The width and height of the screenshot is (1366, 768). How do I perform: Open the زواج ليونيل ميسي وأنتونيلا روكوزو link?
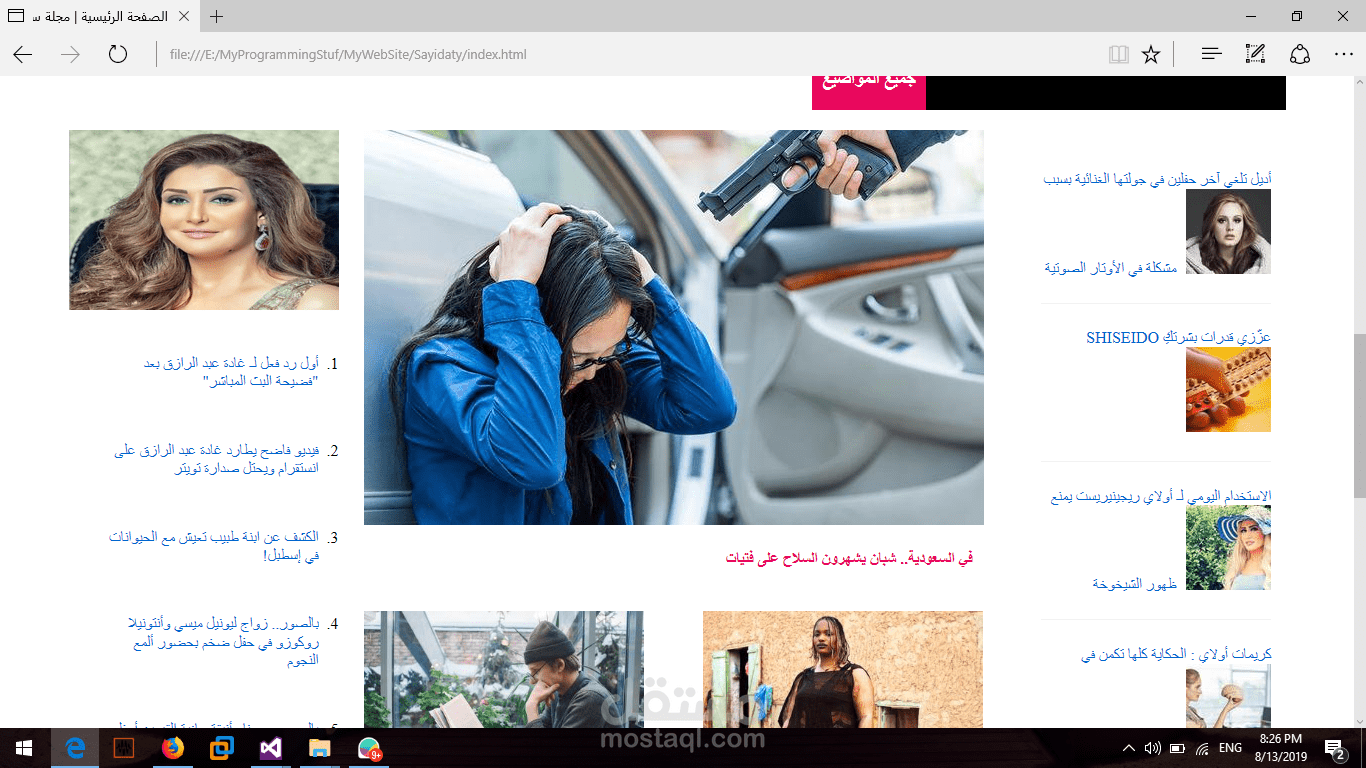point(223,641)
